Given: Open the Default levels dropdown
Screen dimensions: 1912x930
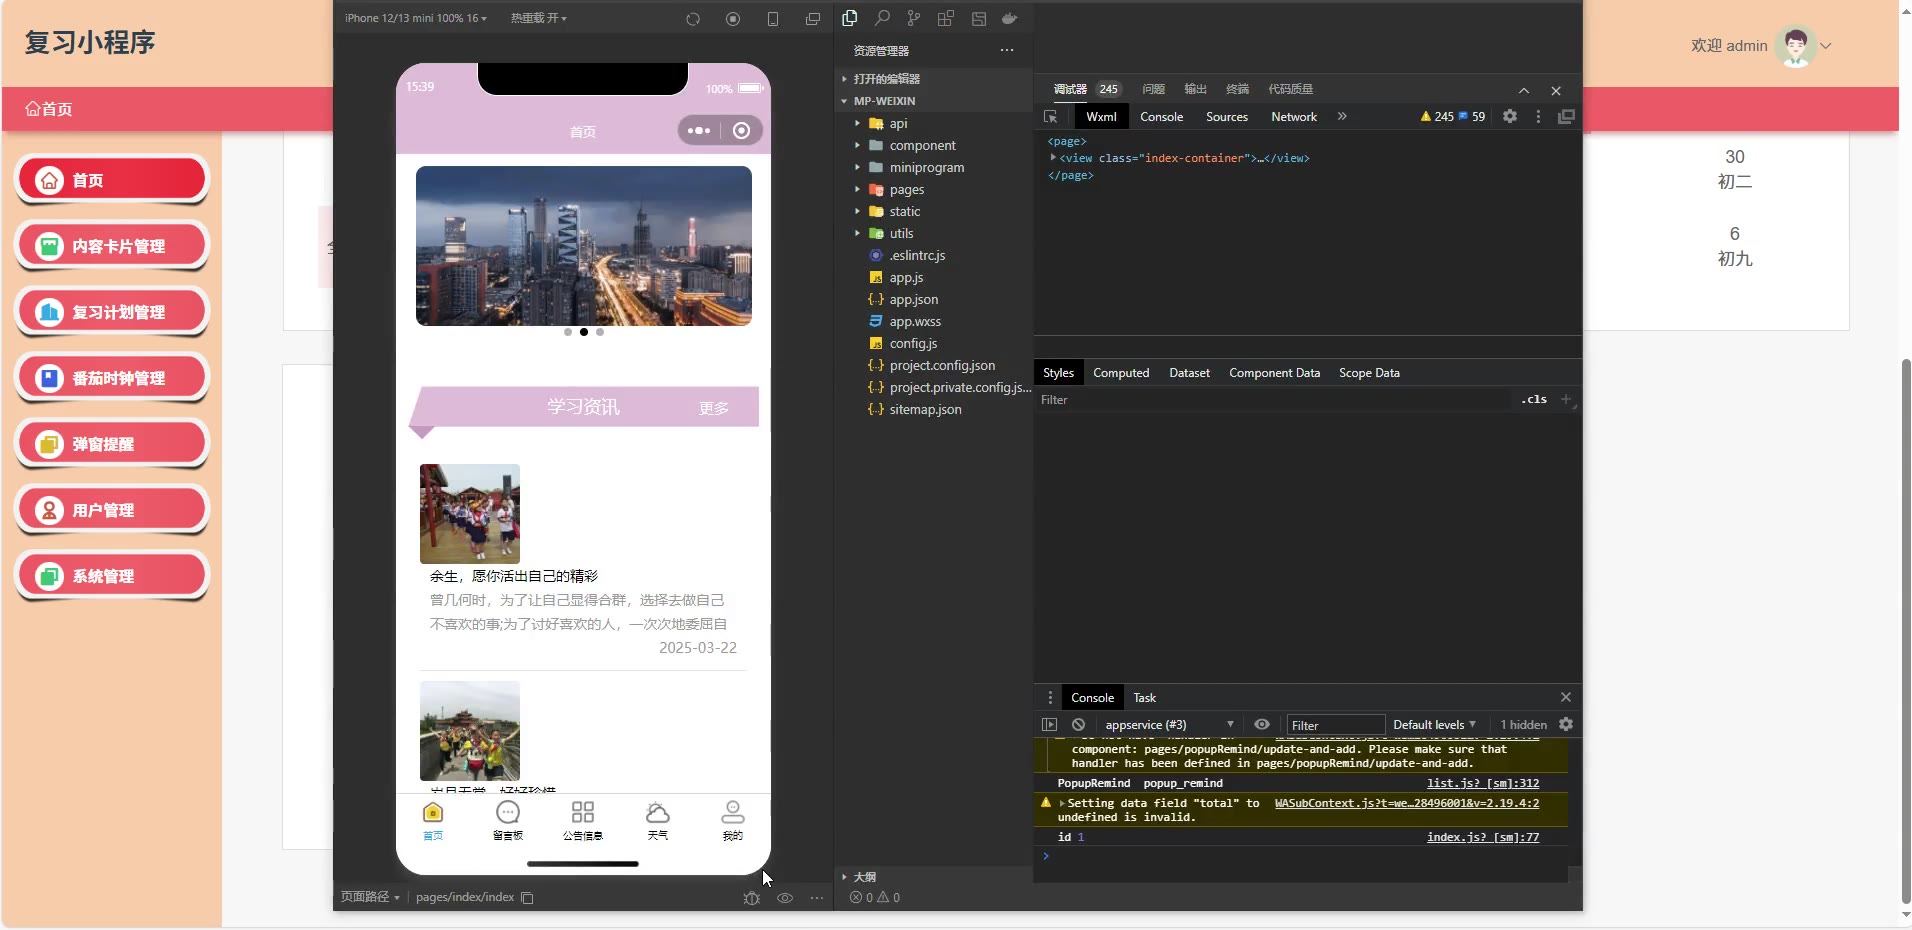Looking at the screenshot, I should [1434, 725].
